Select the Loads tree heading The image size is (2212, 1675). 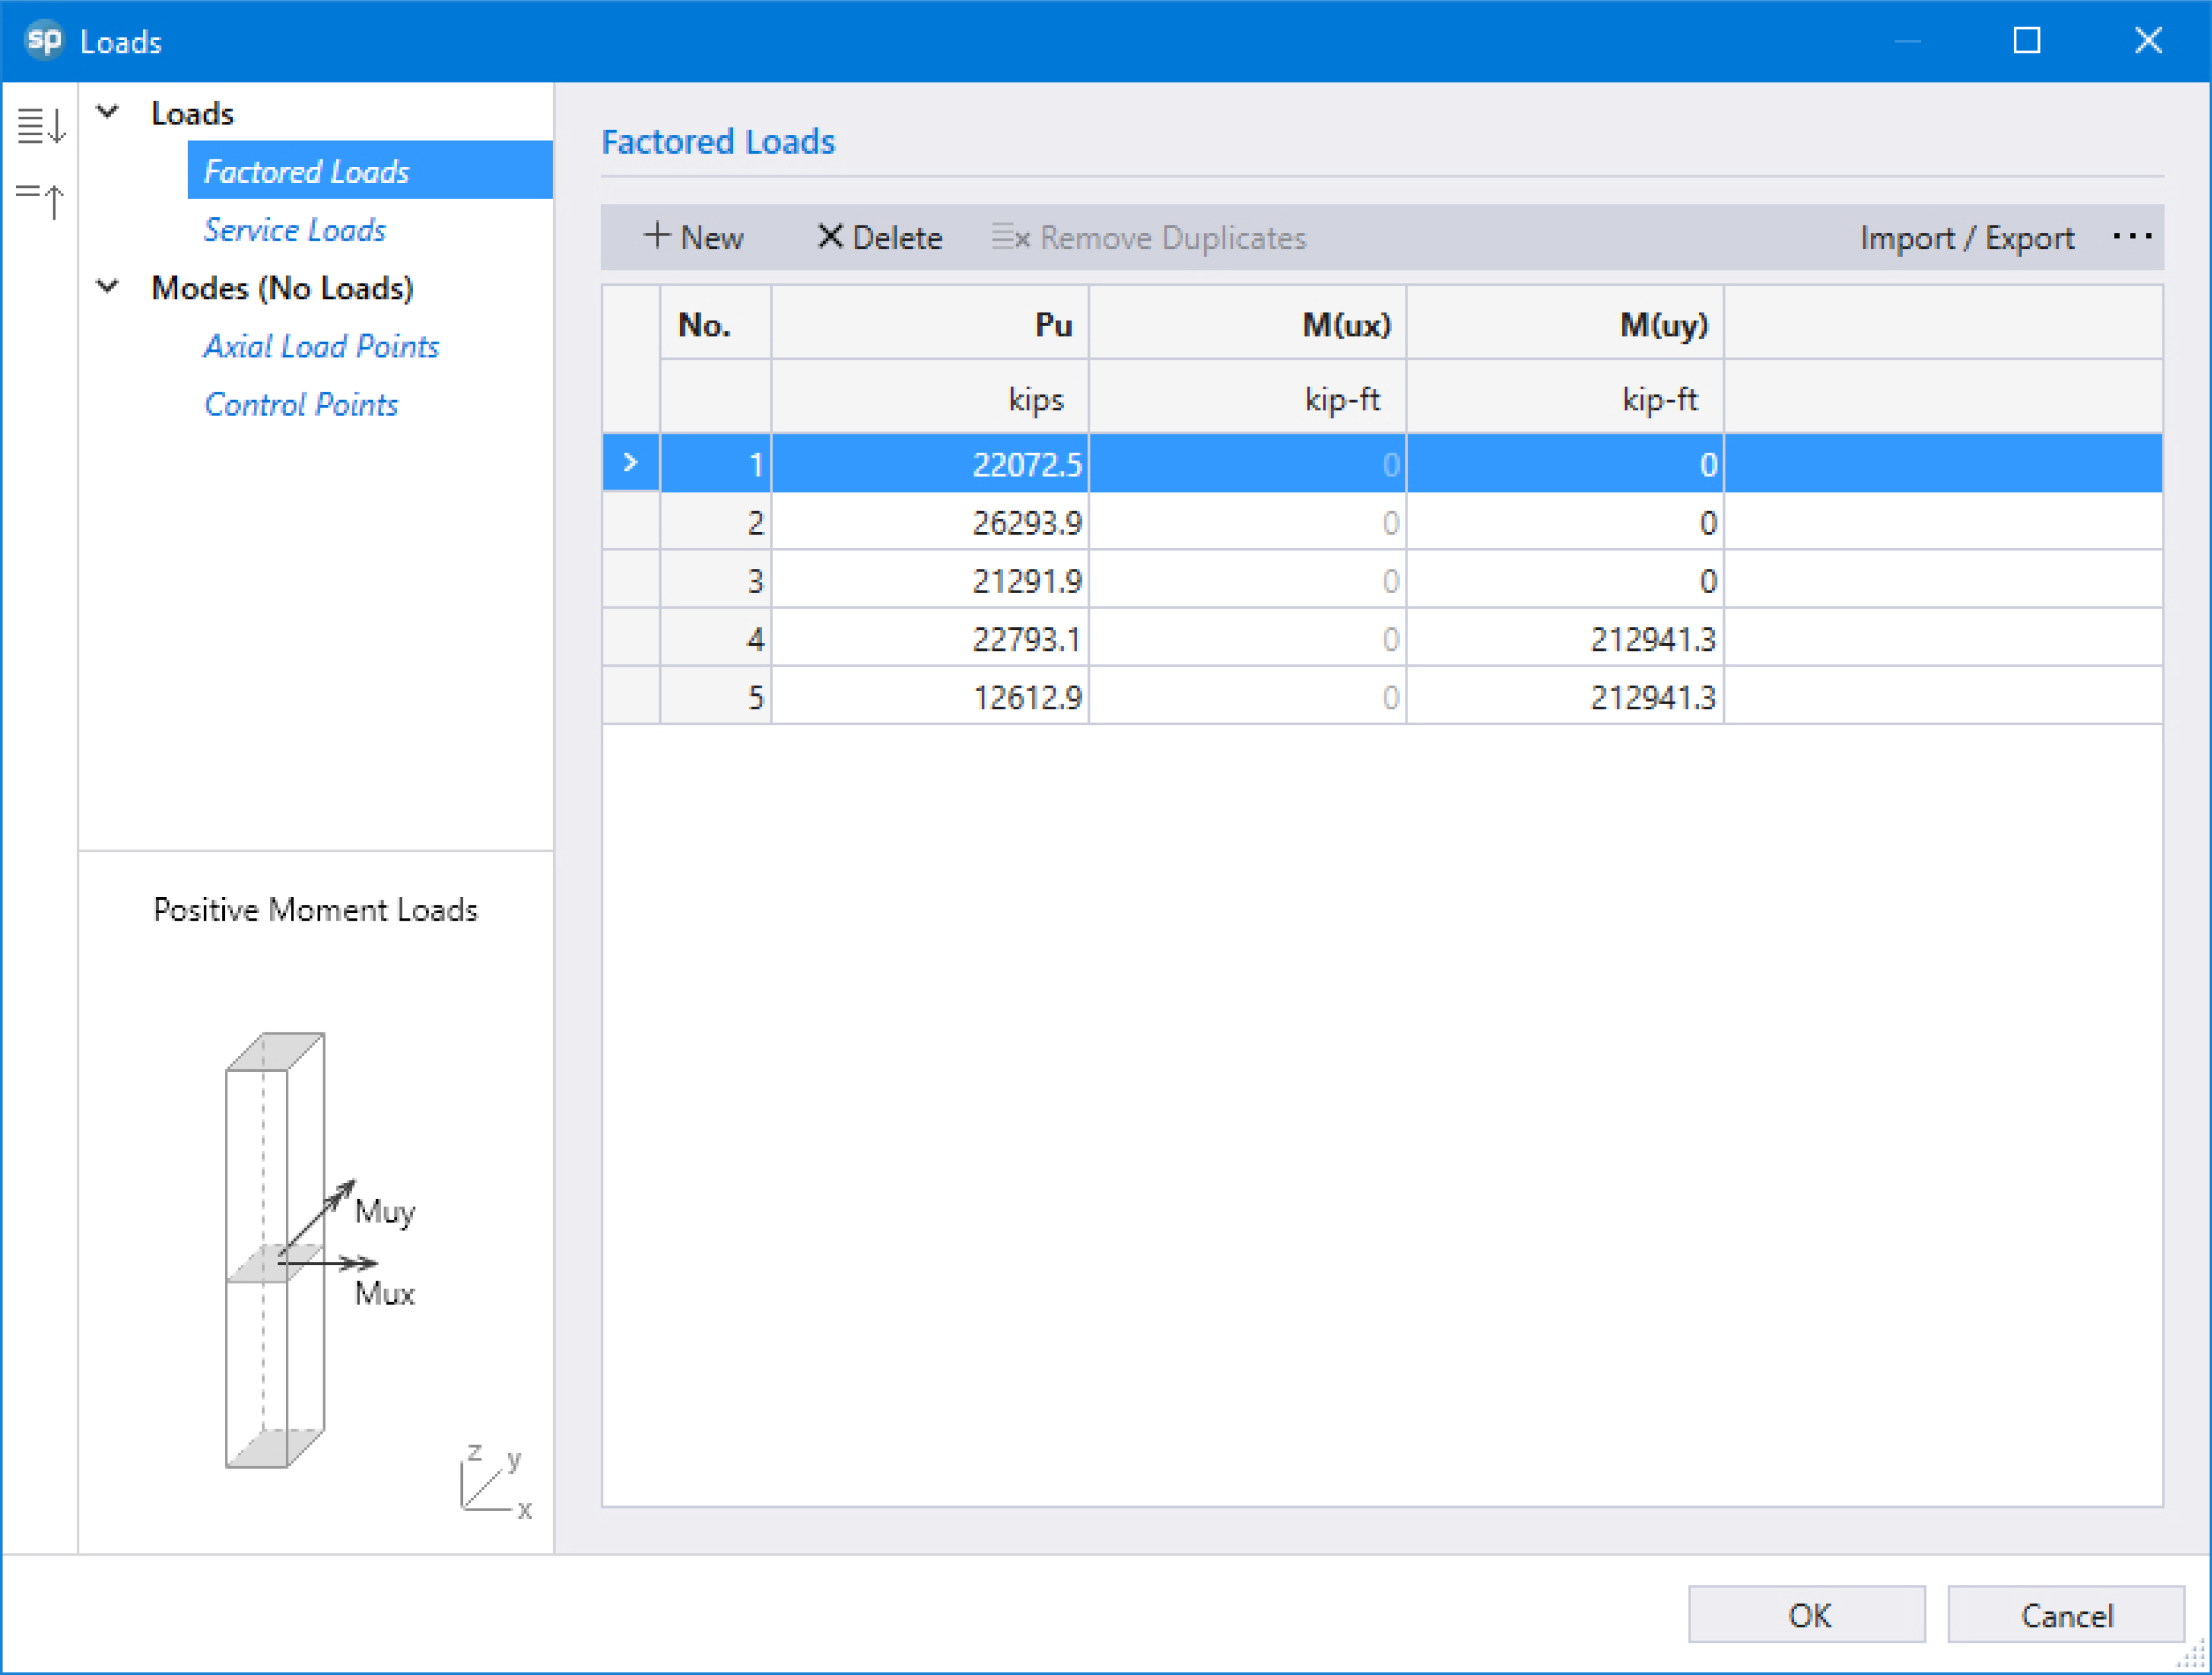coord(192,113)
